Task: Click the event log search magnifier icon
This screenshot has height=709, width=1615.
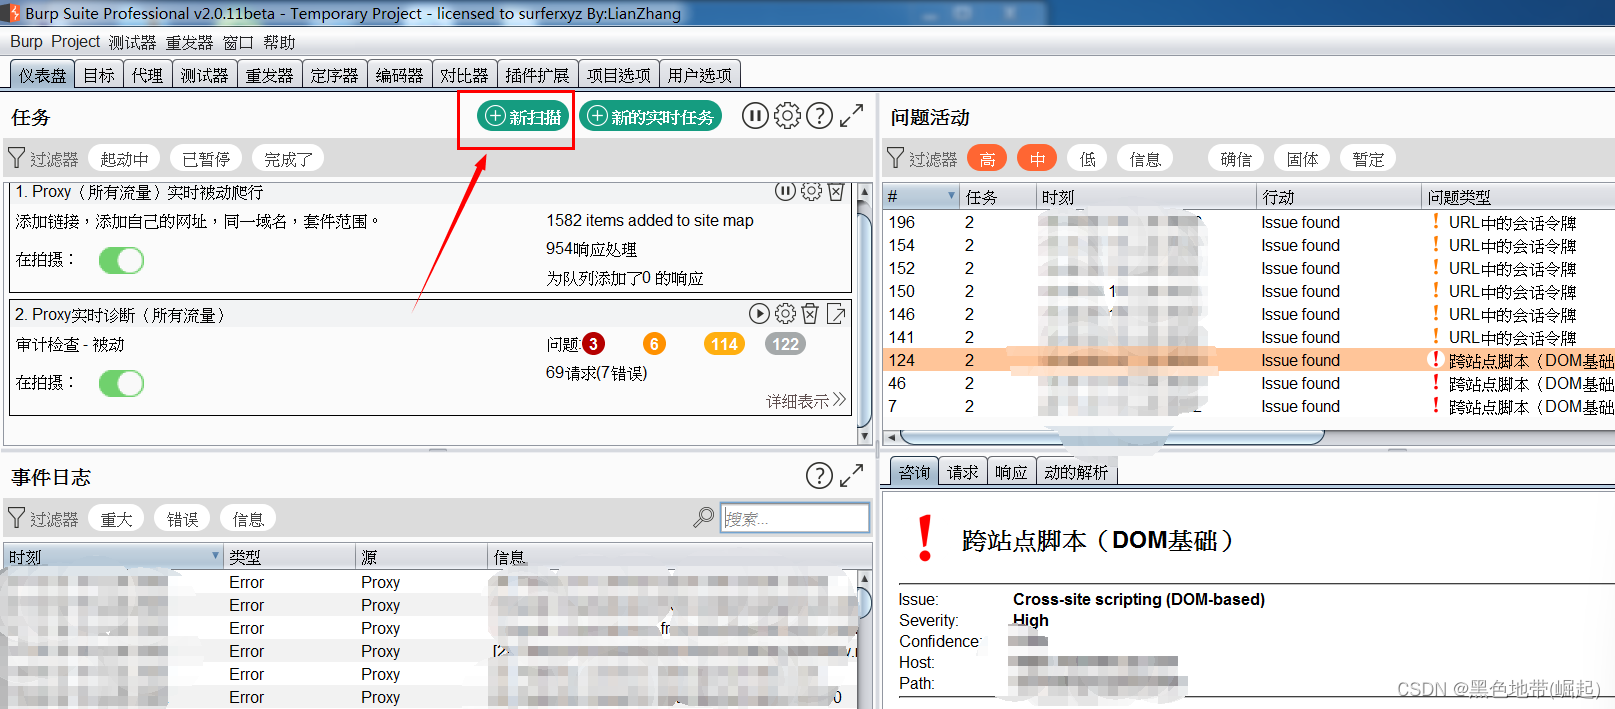Action: [x=704, y=517]
